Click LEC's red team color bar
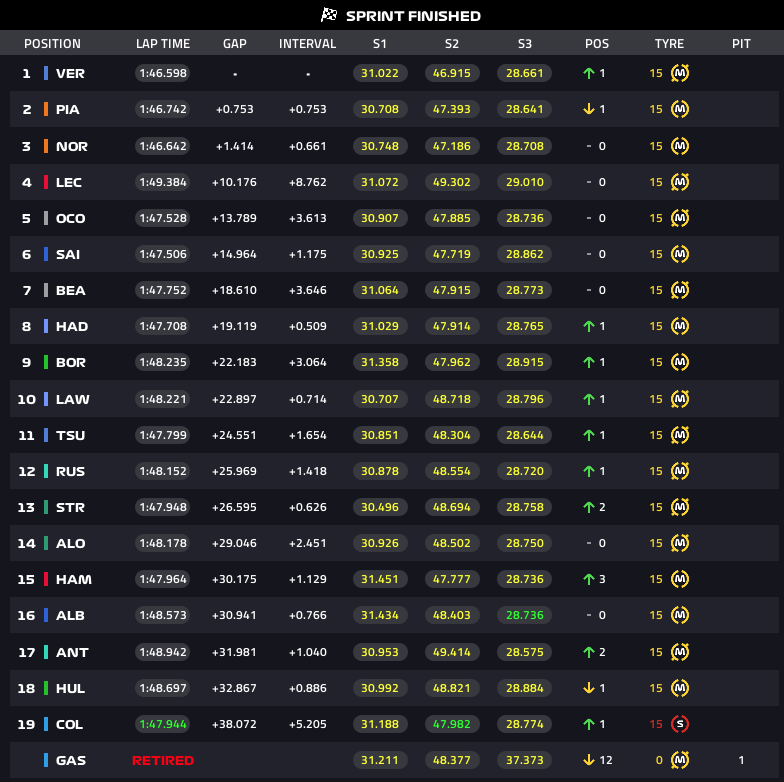 (x=46, y=182)
